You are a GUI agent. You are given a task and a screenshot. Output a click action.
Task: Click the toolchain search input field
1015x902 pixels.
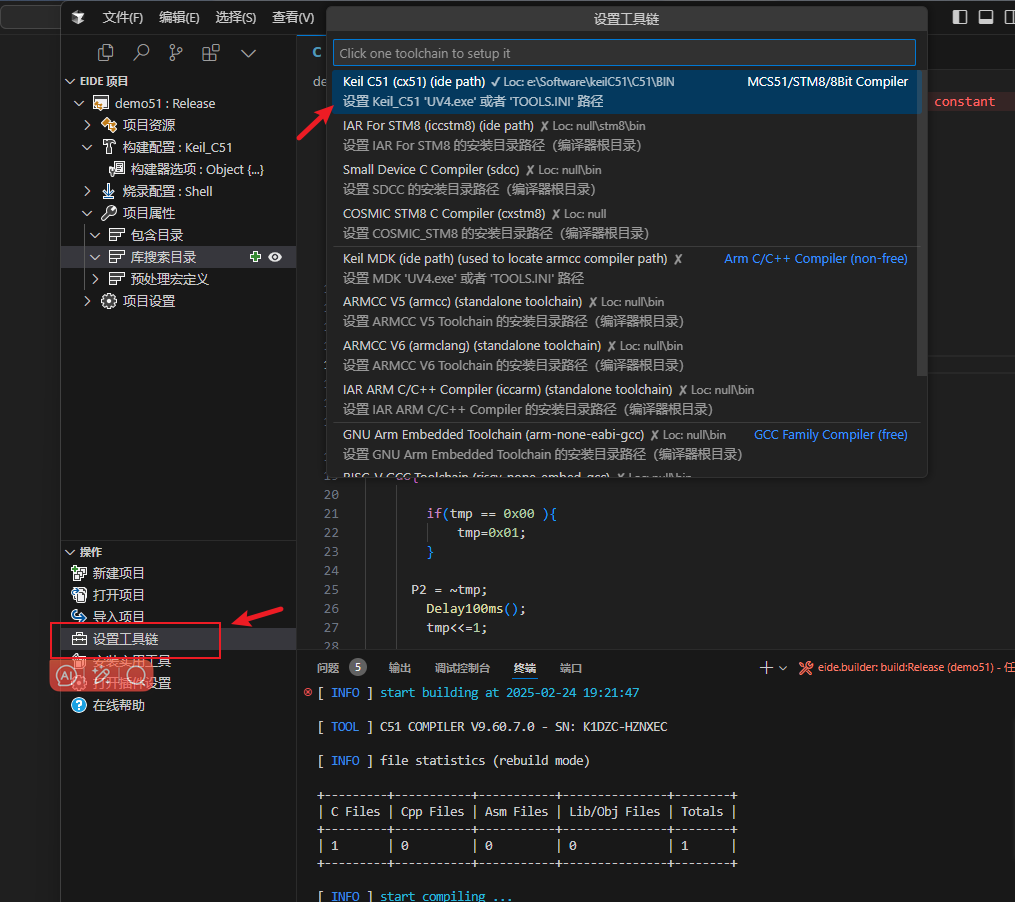click(624, 53)
